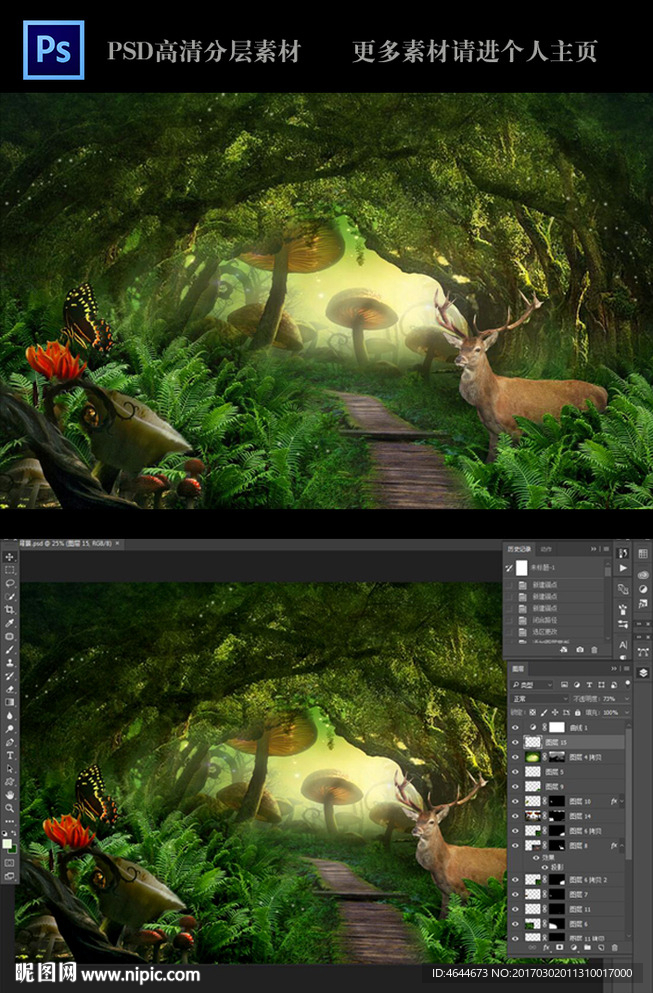Select the Healing Brush tool
653x993 pixels.
point(10,636)
